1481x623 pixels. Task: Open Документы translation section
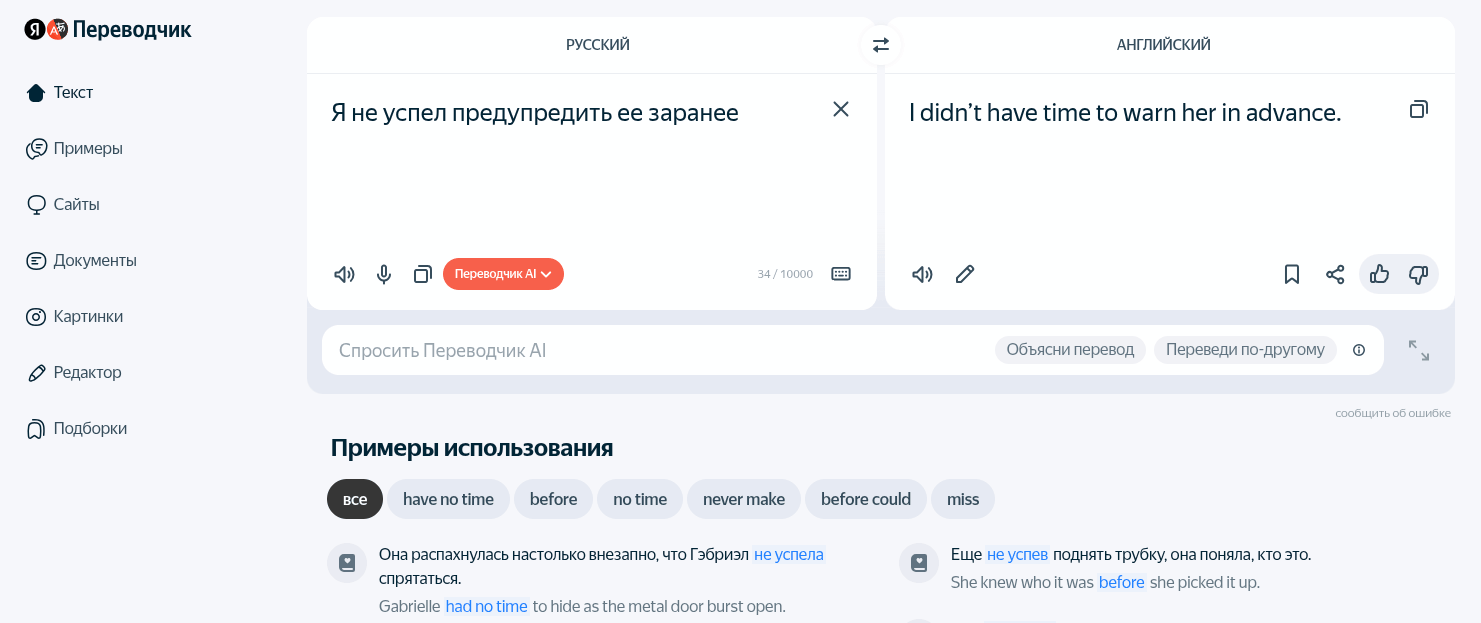(x=81, y=260)
